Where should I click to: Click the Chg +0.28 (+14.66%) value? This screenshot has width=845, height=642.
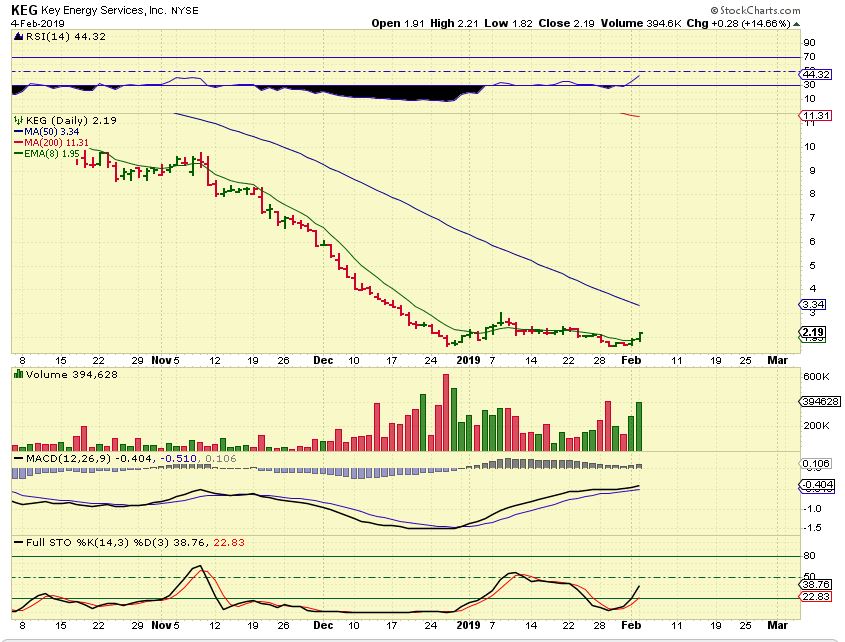(x=738, y=24)
